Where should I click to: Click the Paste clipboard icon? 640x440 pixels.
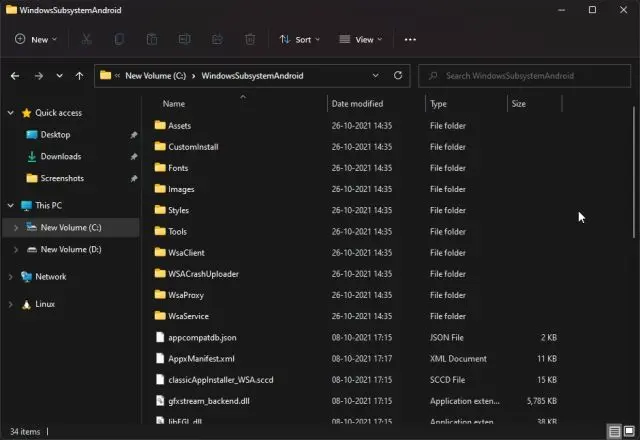tap(152, 40)
